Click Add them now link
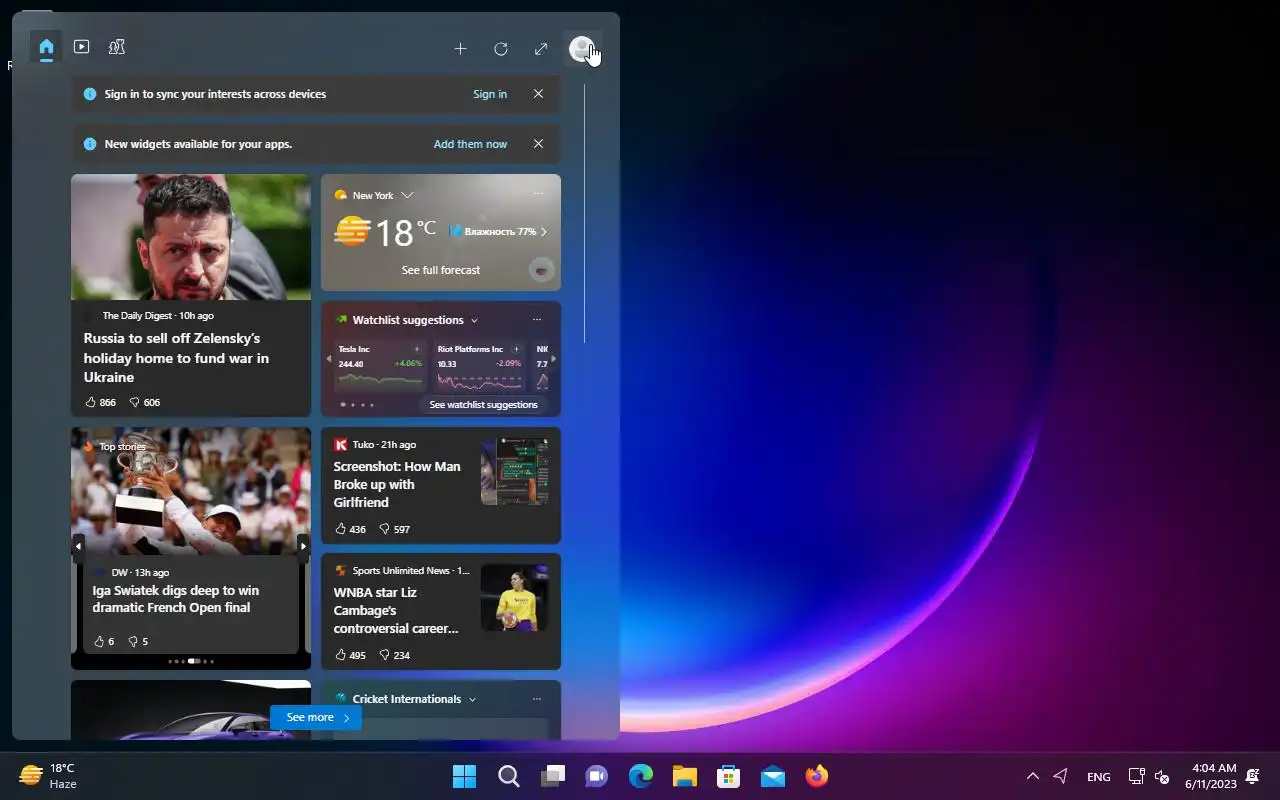 pyautogui.click(x=470, y=144)
